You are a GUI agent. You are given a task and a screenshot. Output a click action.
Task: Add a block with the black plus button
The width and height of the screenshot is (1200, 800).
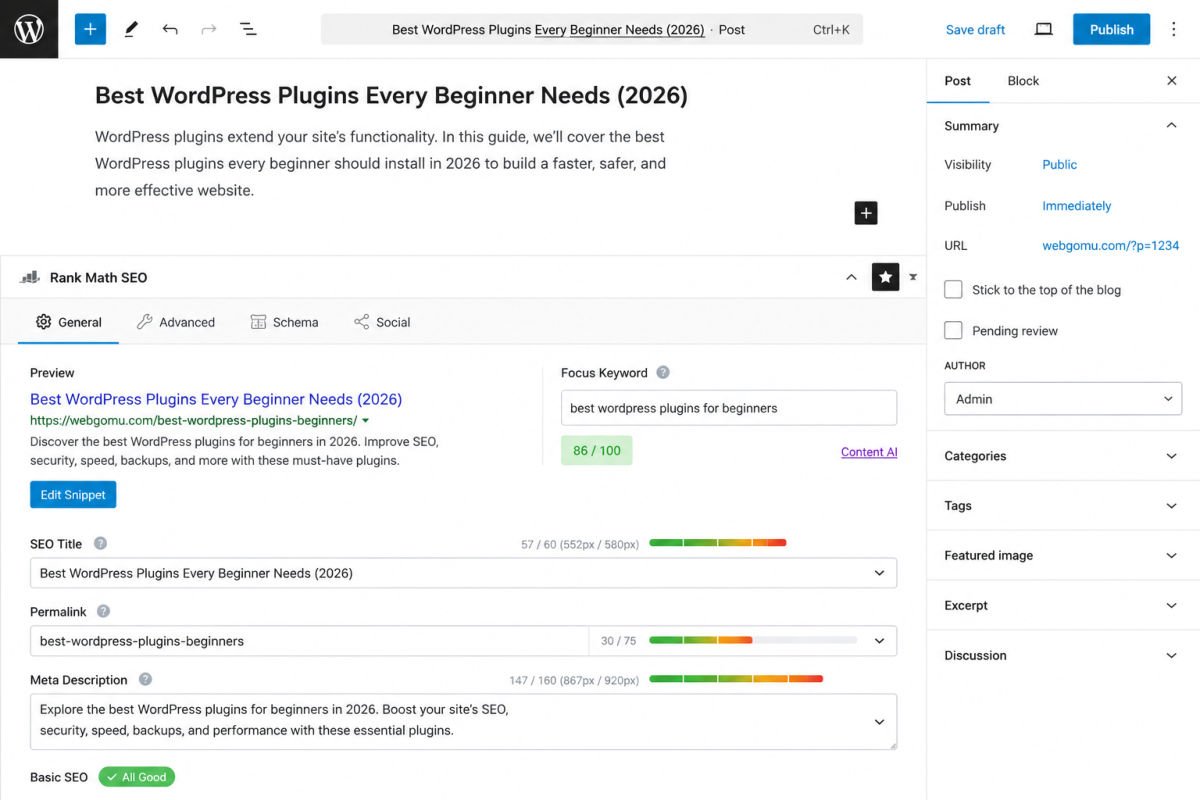coord(866,212)
